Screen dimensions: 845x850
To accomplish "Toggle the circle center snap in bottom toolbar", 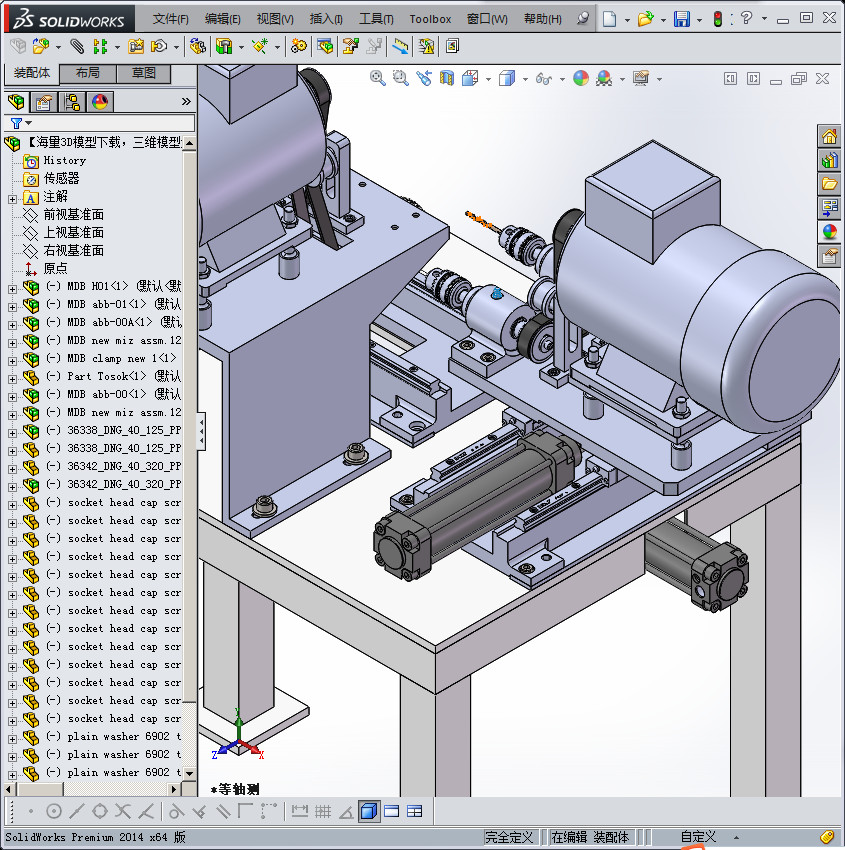I will coord(54,812).
